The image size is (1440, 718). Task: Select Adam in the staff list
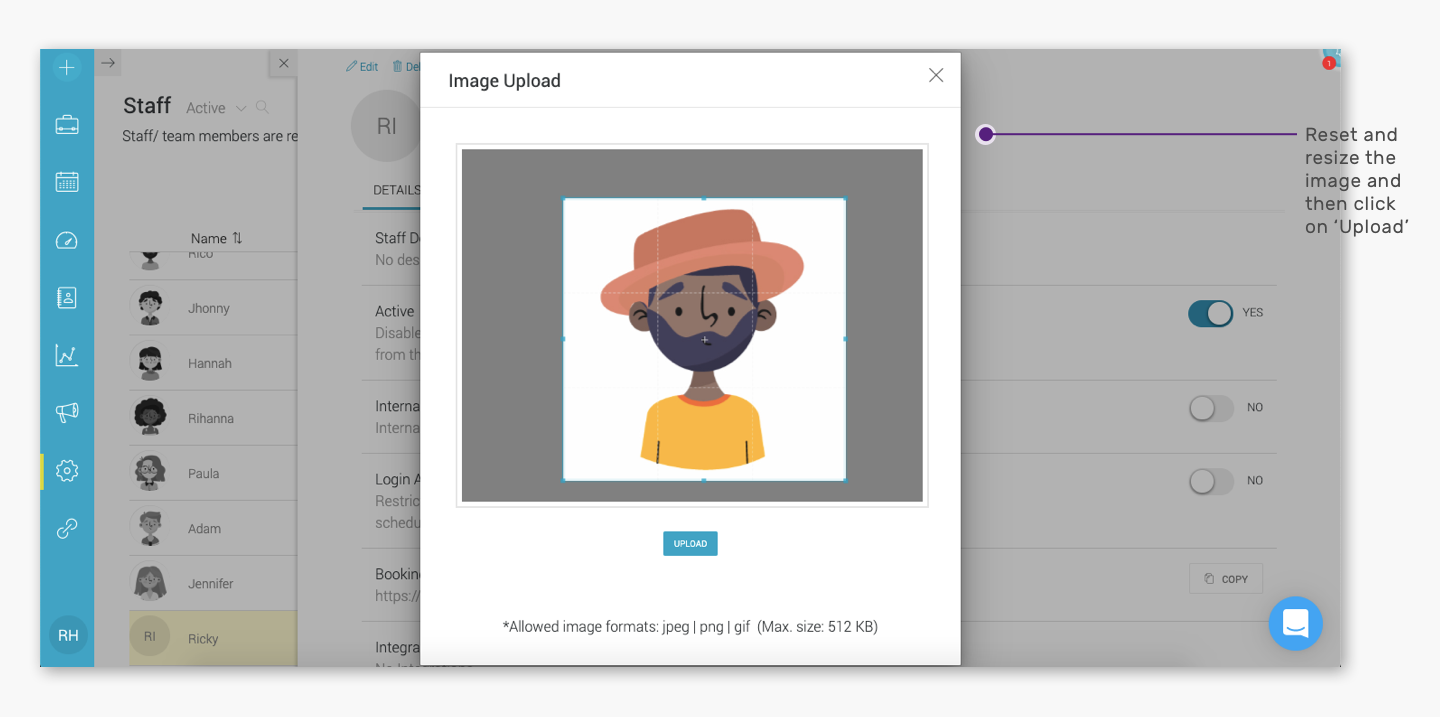click(213, 528)
